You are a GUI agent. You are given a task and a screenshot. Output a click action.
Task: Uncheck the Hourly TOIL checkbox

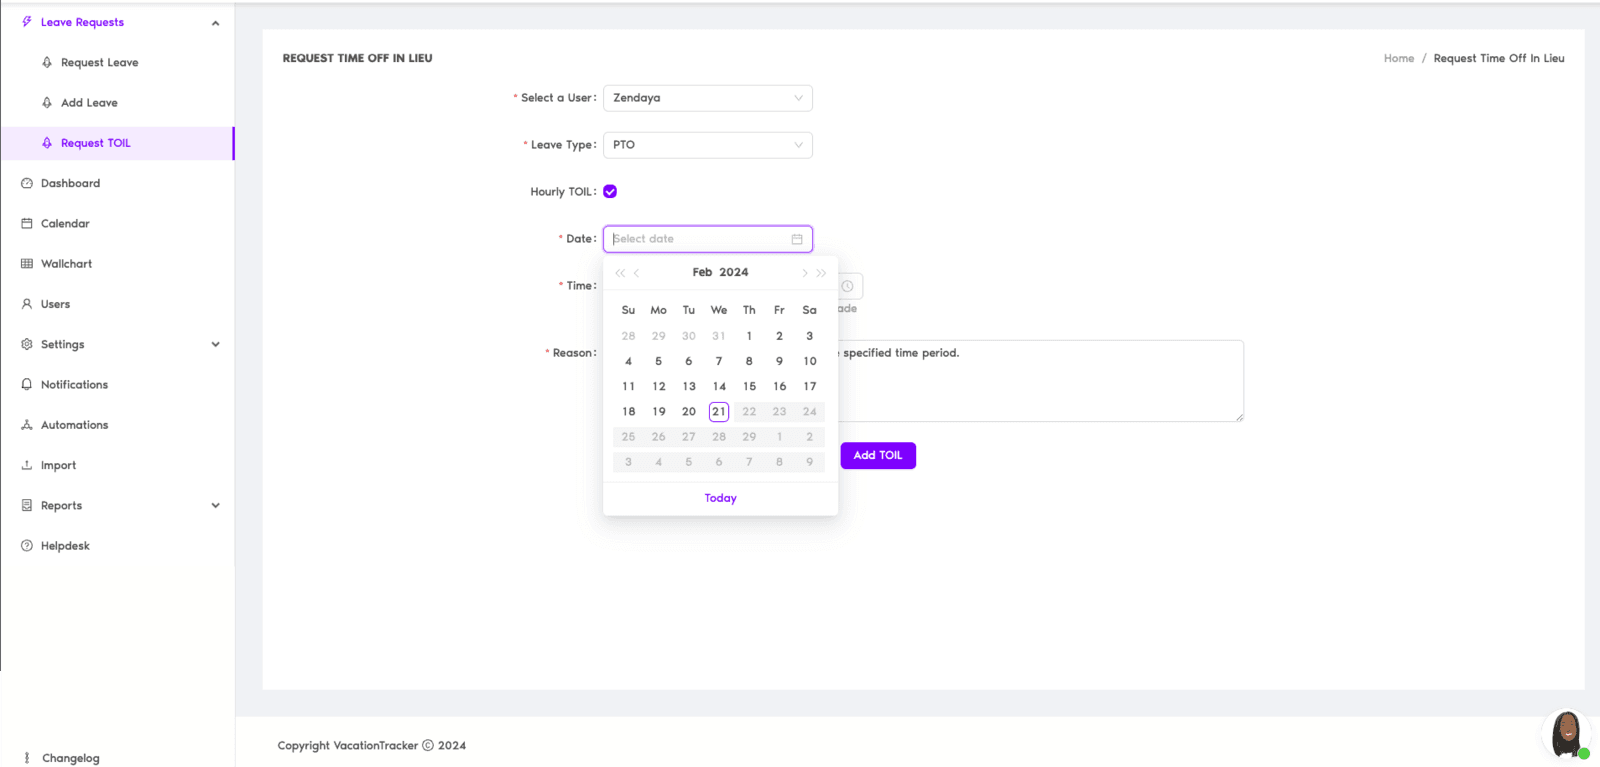tap(610, 191)
